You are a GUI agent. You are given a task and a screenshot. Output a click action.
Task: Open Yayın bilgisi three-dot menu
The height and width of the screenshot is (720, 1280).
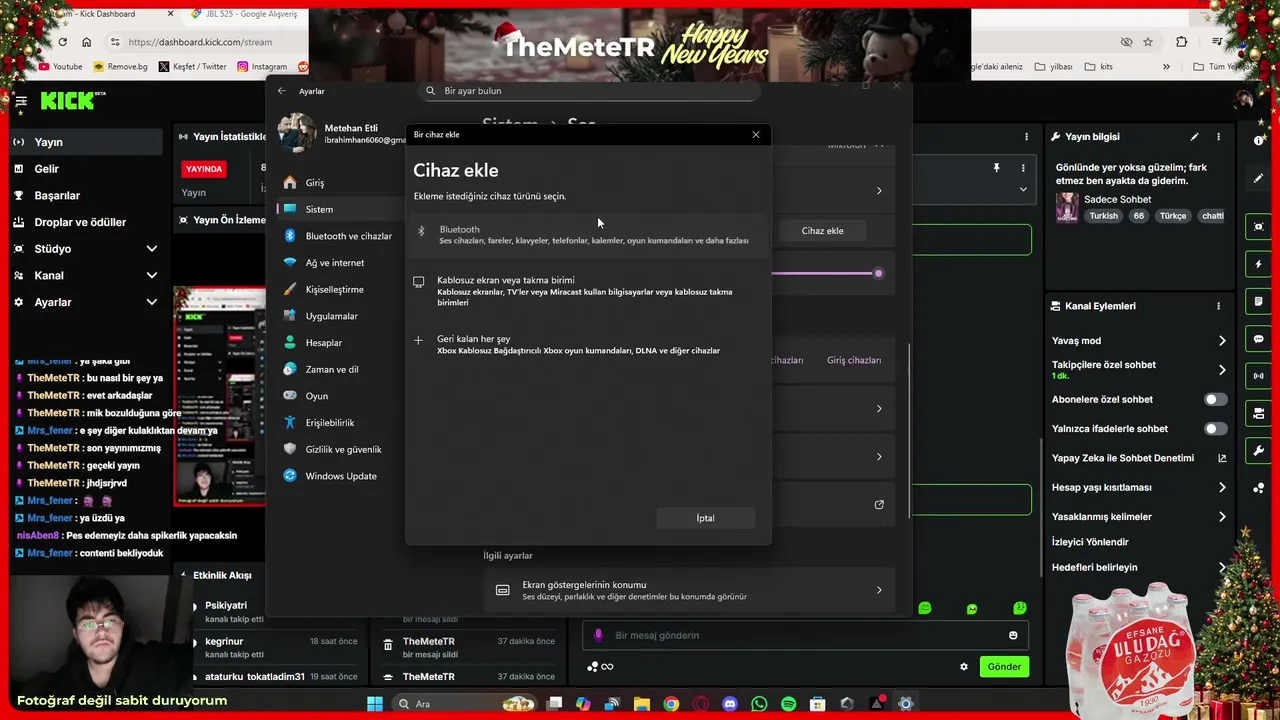pyautogui.click(x=1218, y=137)
